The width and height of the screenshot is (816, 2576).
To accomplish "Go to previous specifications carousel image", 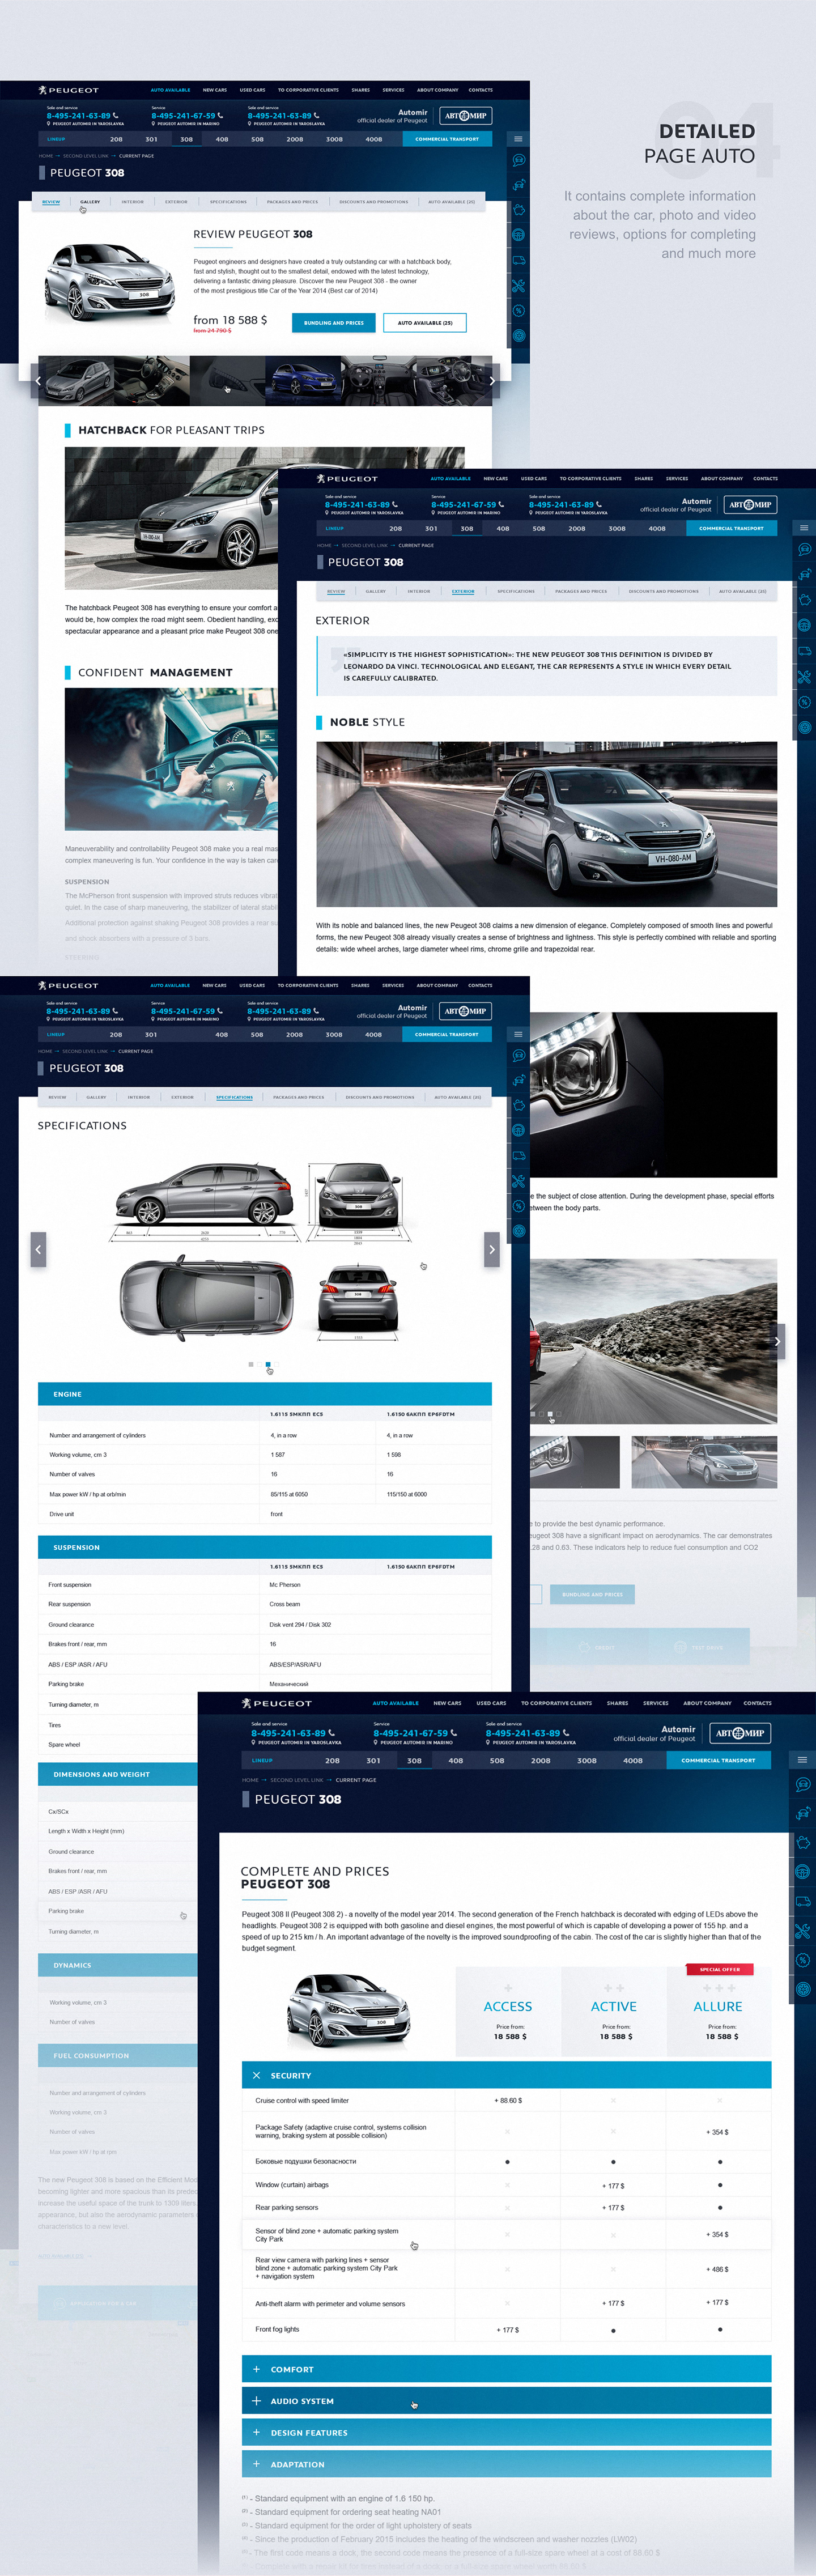I will point(38,1249).
